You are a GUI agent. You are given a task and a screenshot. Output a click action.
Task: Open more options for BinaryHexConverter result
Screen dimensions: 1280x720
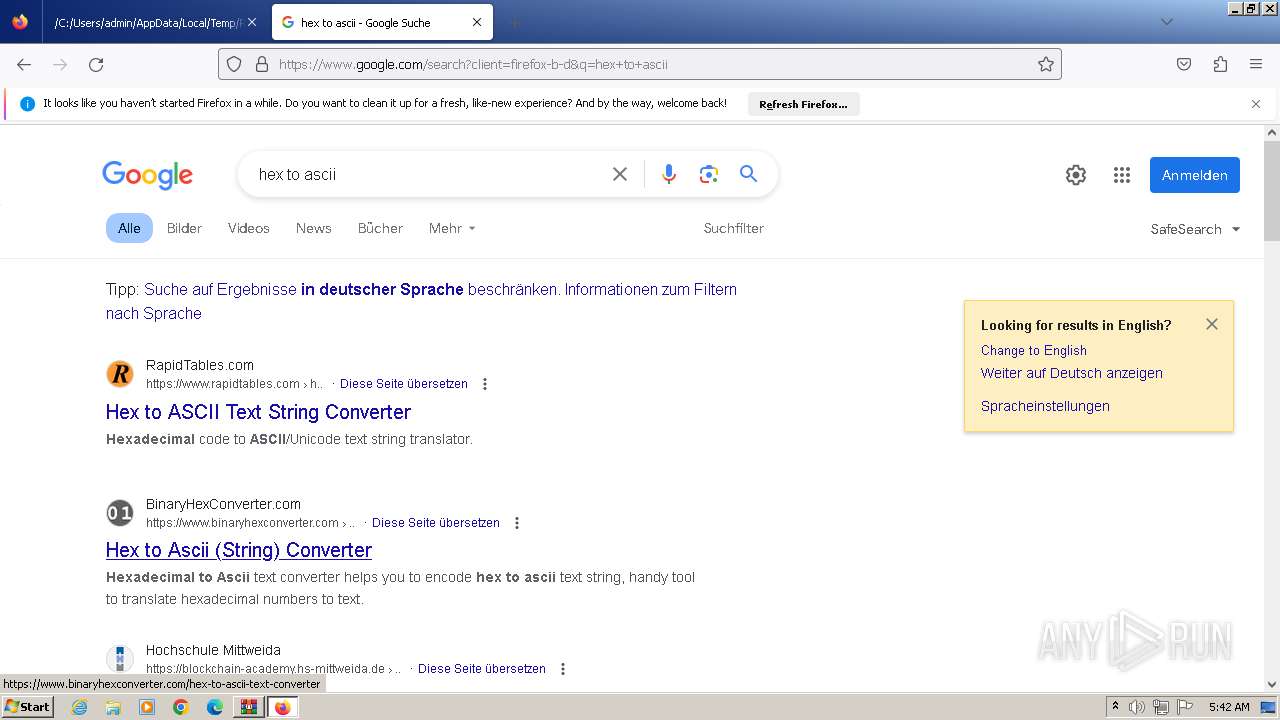517,523
